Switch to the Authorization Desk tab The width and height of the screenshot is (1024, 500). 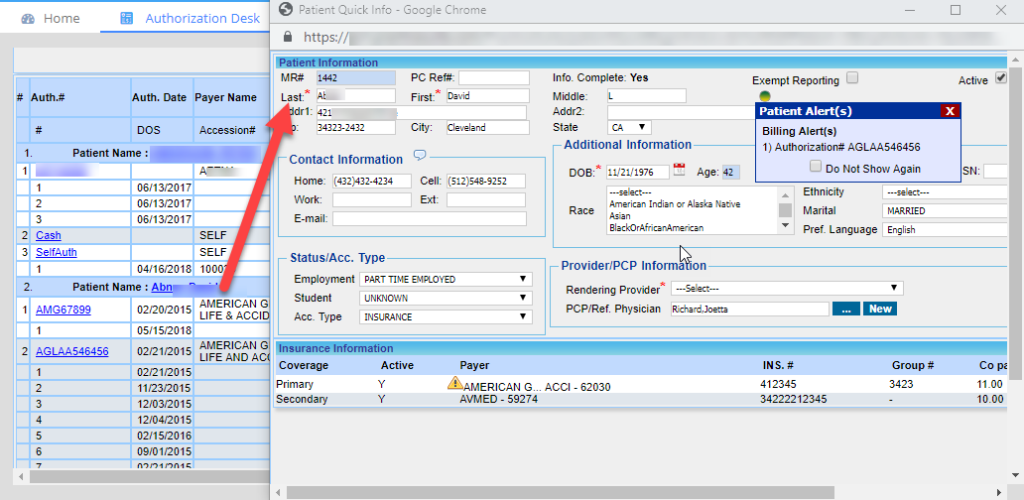tap(190, 18)
